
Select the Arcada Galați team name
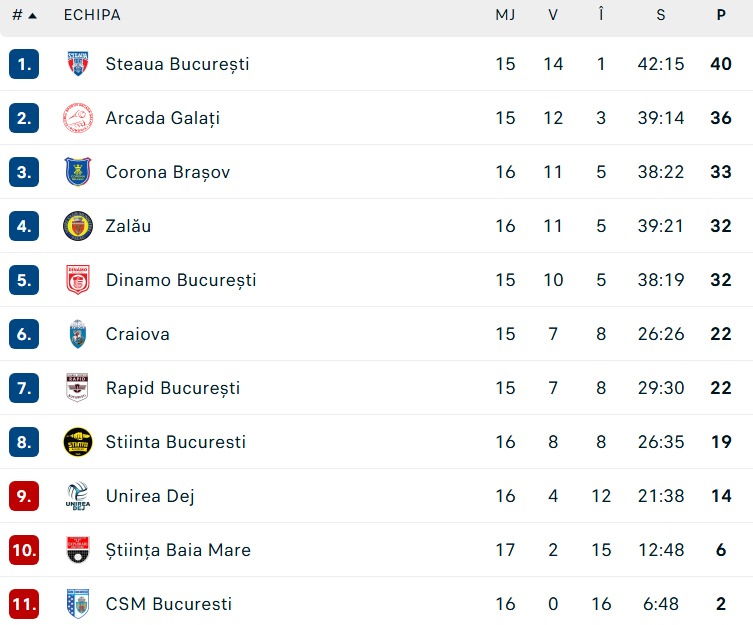pyautogui.click(x=162, y=118)
